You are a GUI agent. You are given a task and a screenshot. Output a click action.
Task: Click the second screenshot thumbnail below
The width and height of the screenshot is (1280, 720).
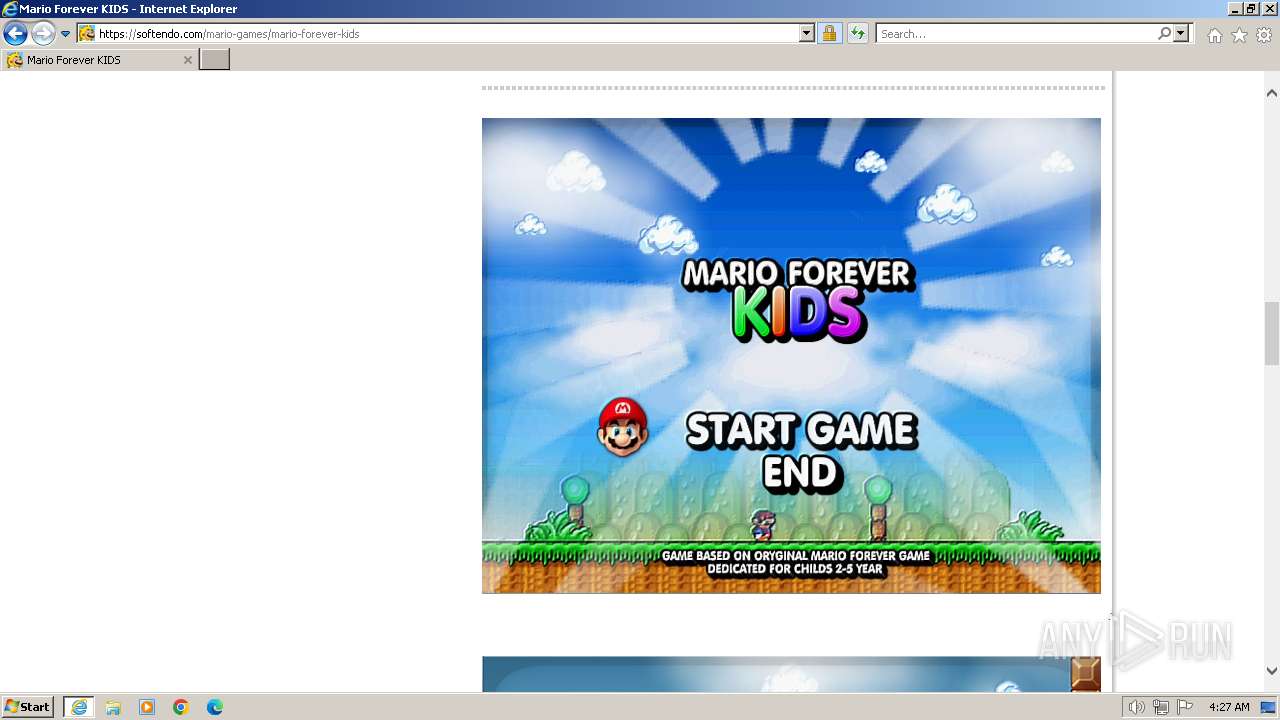(791, 674)
